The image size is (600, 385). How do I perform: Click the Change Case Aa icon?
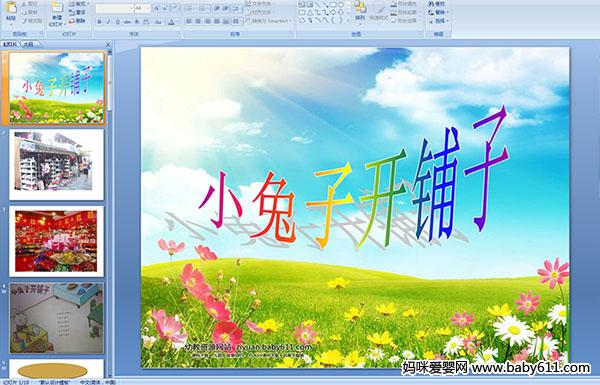point(158,22)
